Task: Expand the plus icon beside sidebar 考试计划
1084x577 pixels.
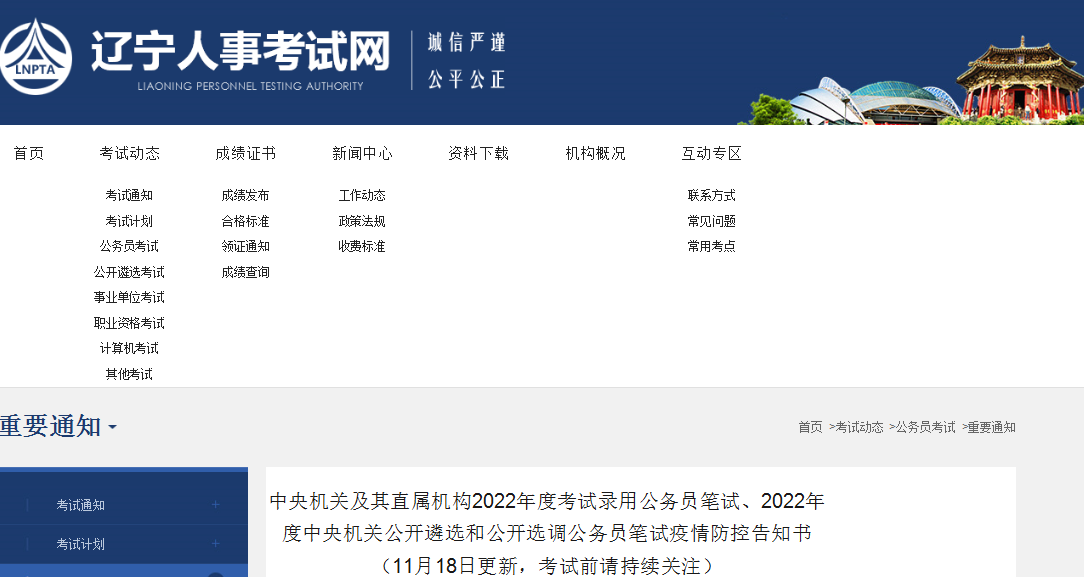Action: click(x=216, y=543)
